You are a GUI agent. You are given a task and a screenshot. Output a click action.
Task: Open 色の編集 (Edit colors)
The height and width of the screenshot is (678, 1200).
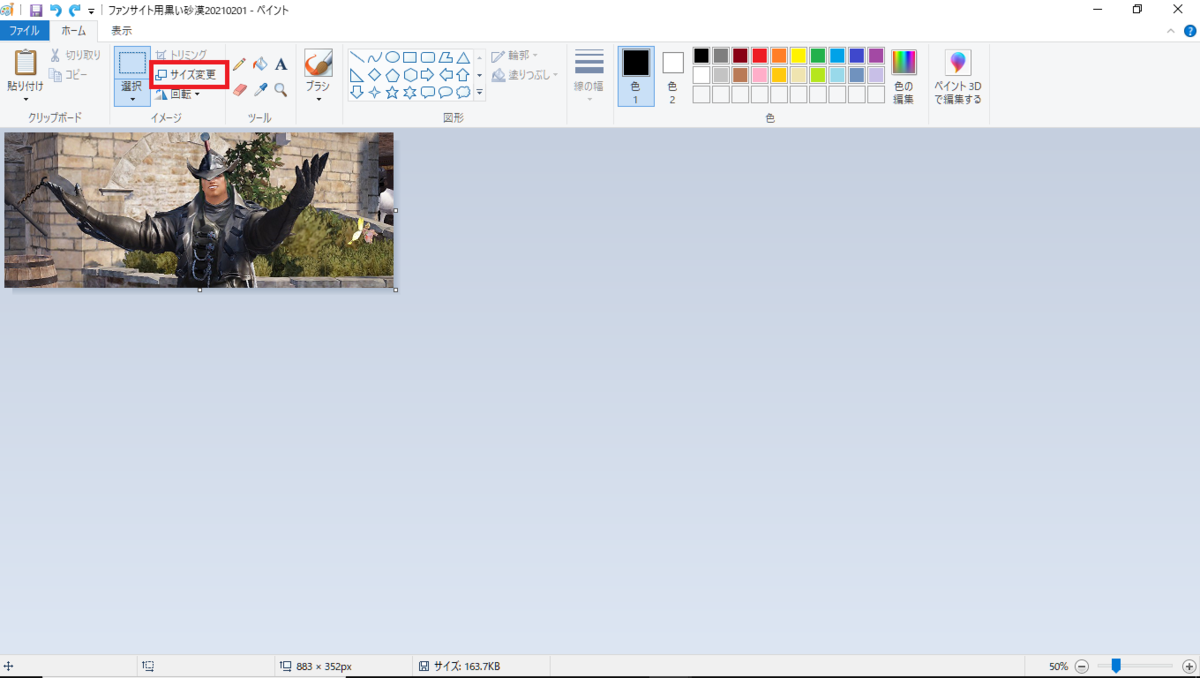pyautogui.click(x=903, y=76)
